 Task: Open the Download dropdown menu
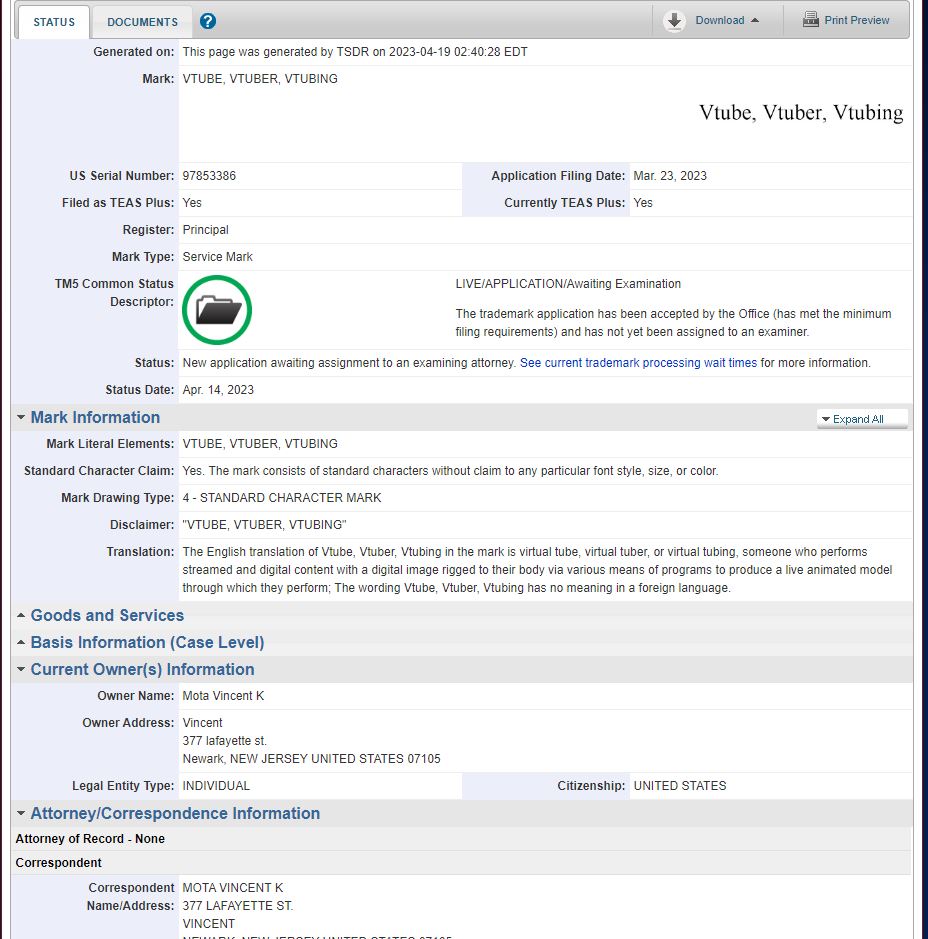727,20
